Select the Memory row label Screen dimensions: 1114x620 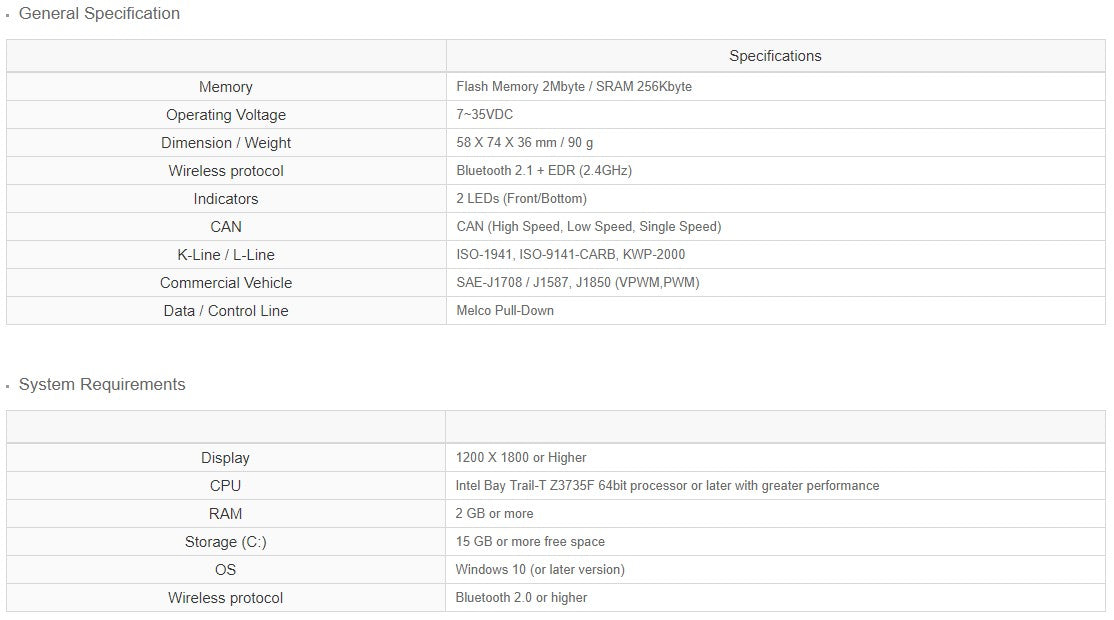(x=226, y=87)
